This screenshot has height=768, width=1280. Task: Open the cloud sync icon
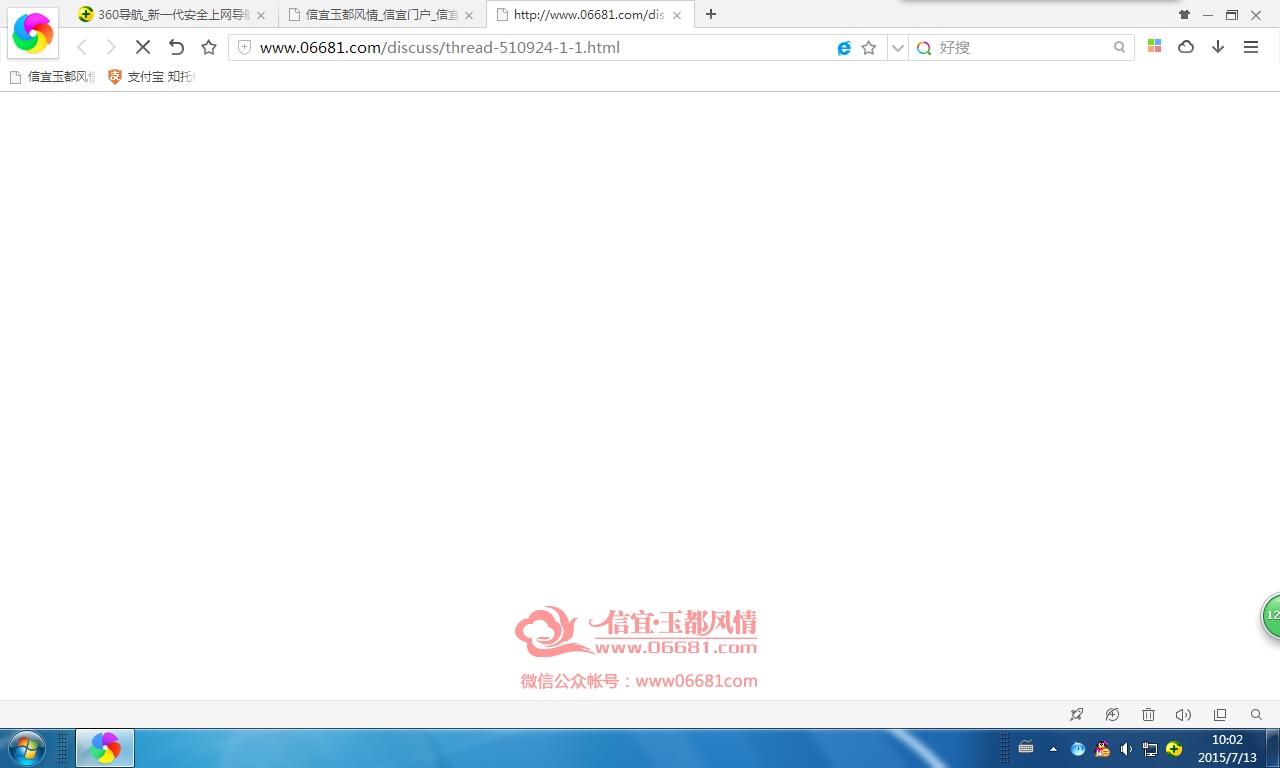[x=1186, y=47]
